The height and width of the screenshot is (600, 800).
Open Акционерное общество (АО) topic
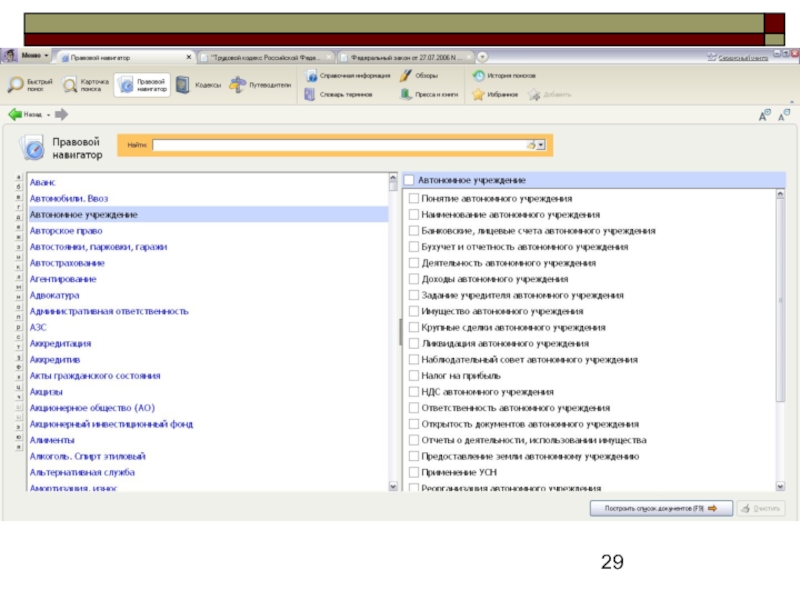(92, 408)
